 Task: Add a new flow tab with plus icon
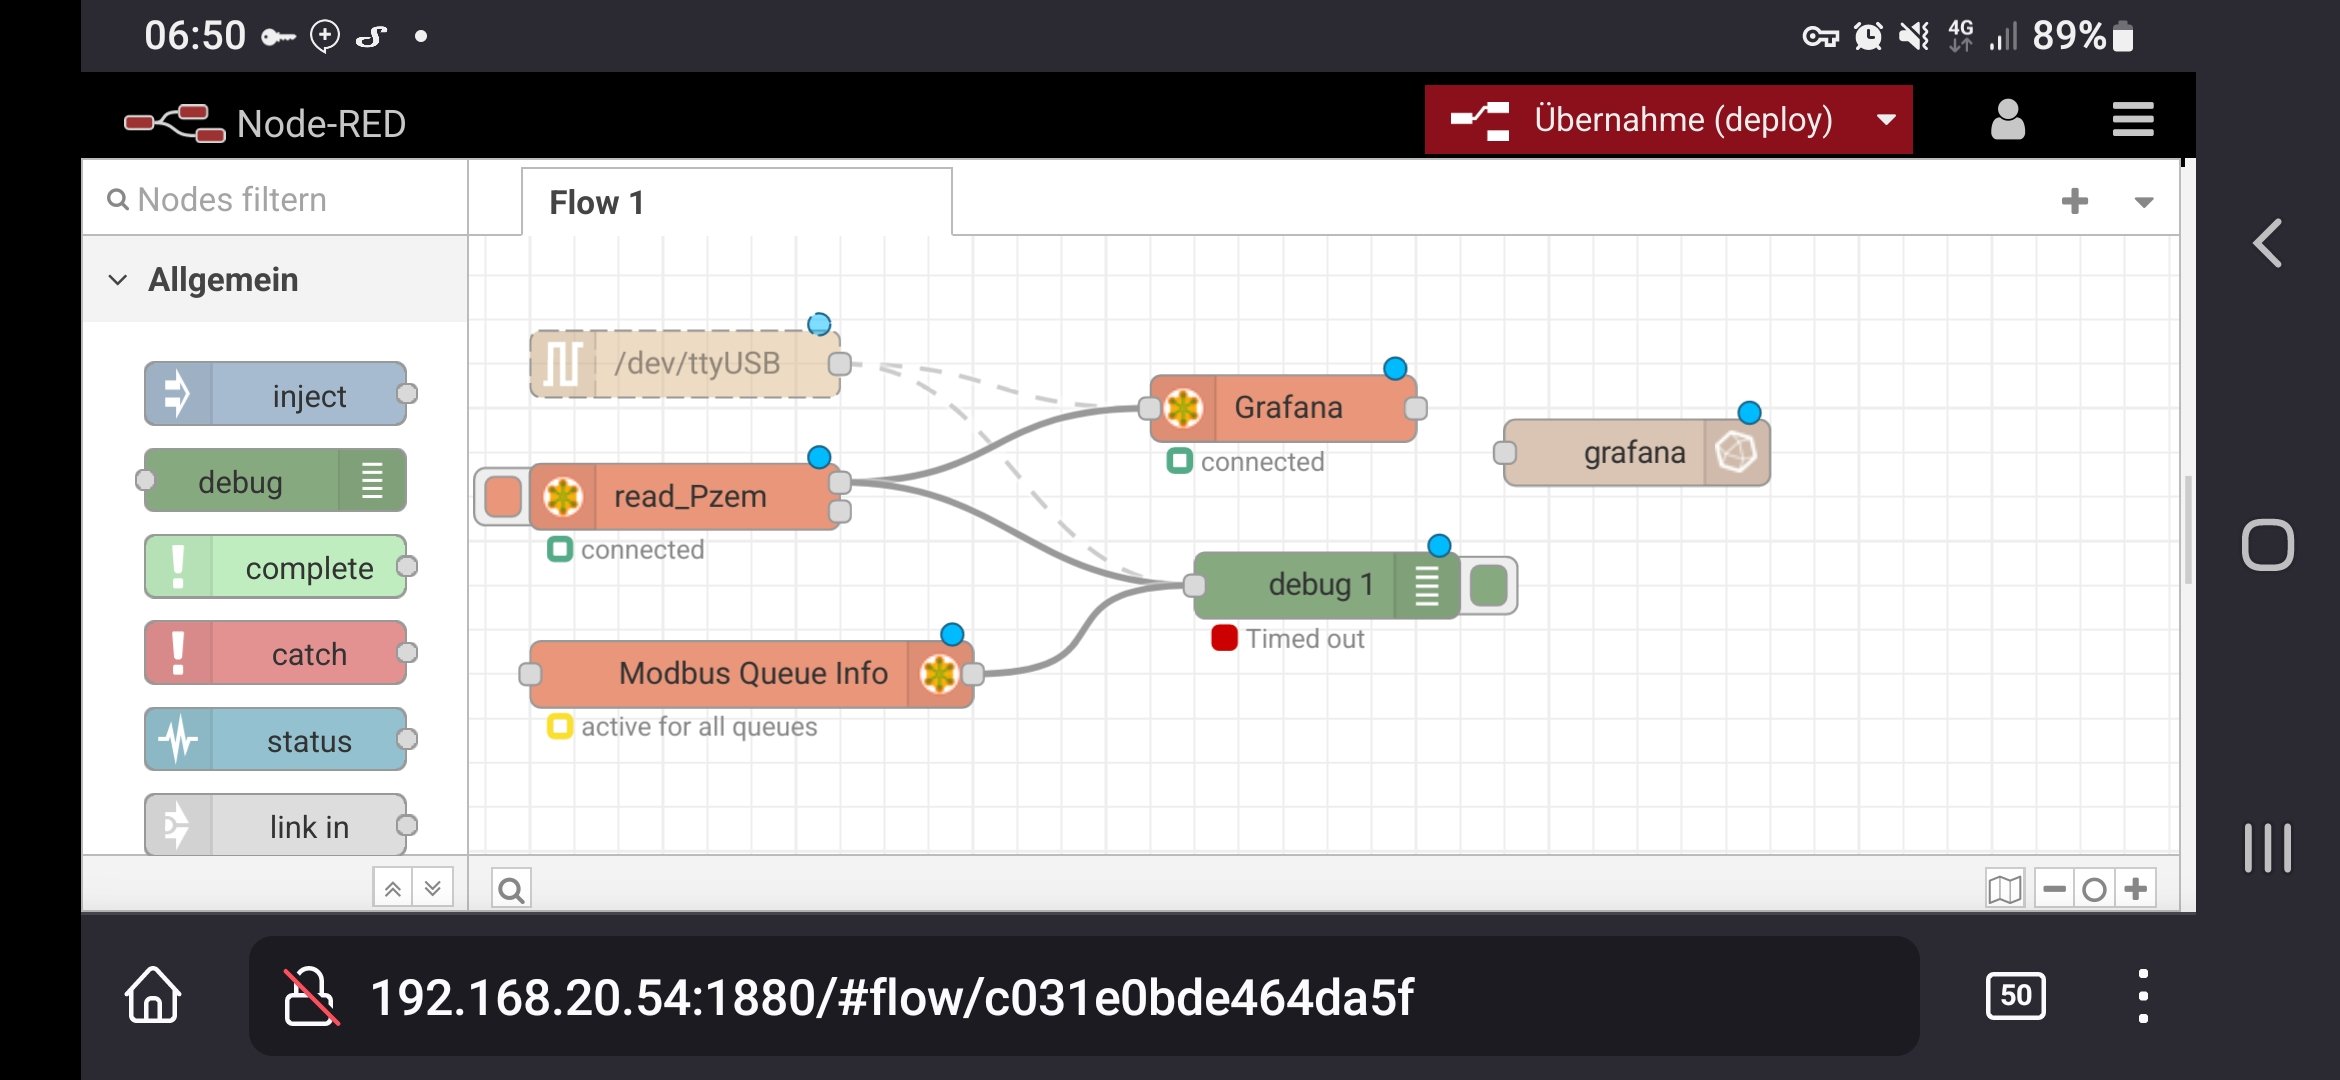click(2075, 201)
